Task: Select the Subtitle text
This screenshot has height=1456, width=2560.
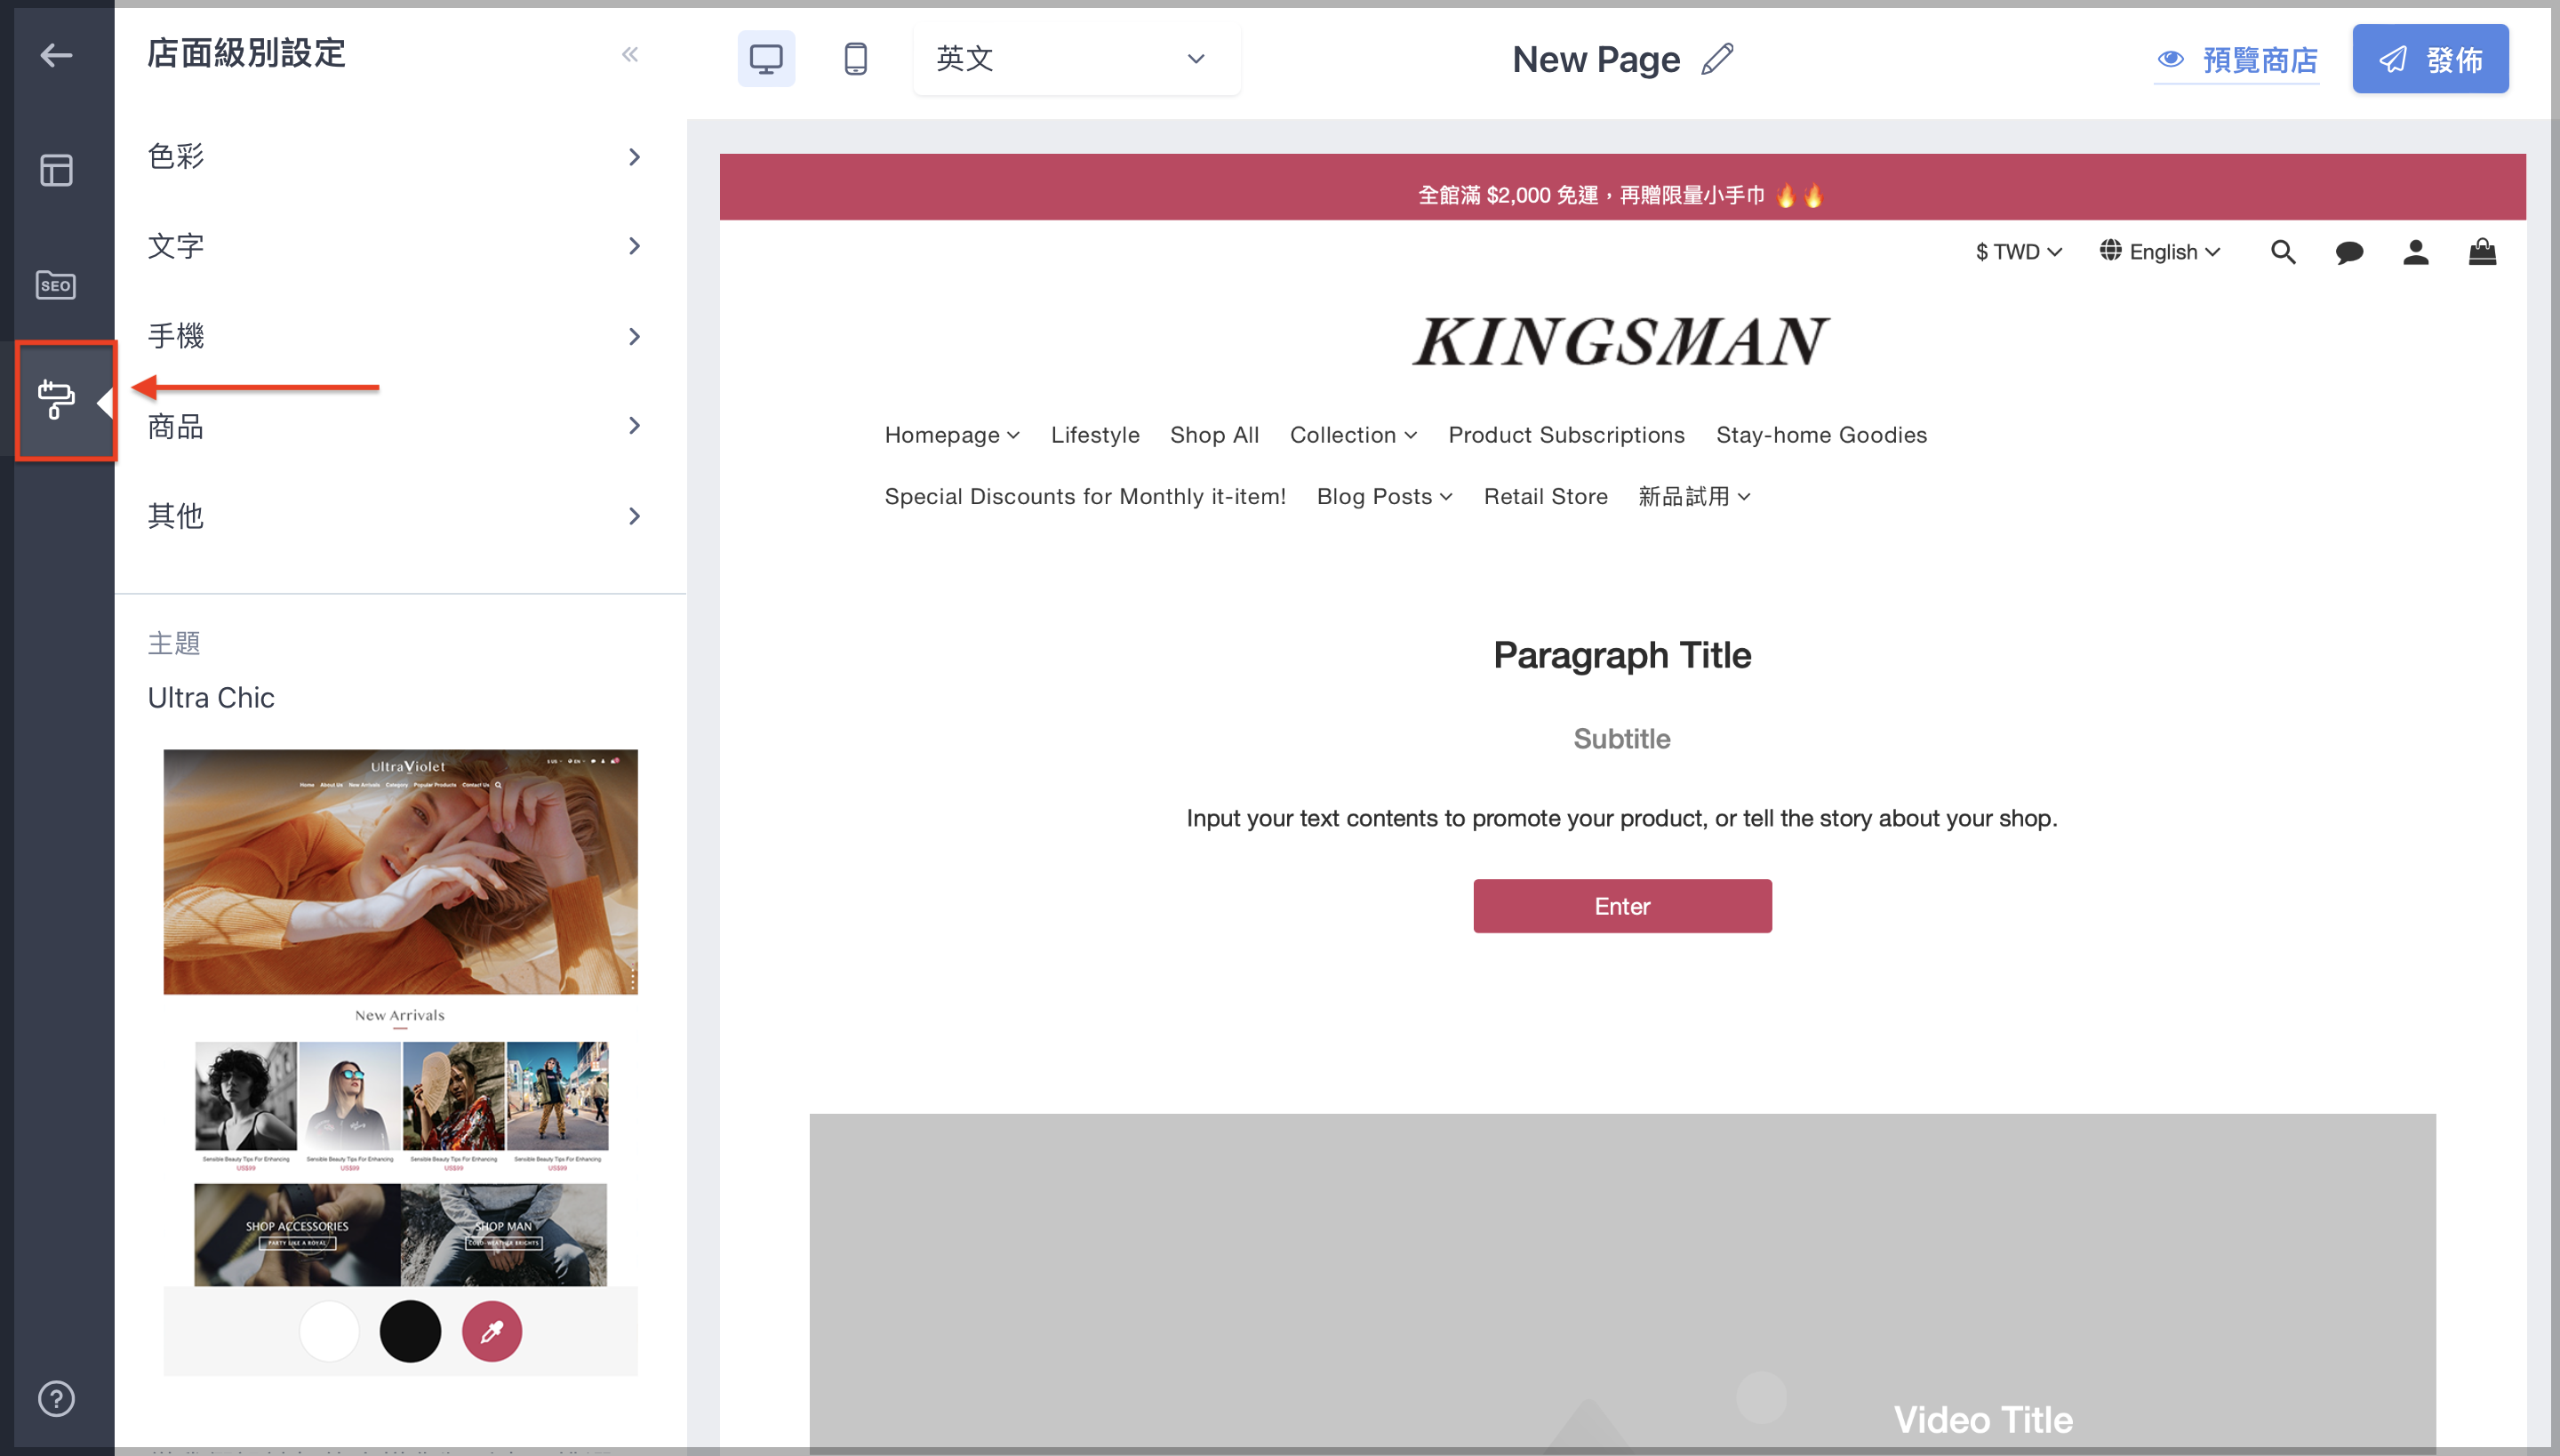Action: pos(1622,739)
